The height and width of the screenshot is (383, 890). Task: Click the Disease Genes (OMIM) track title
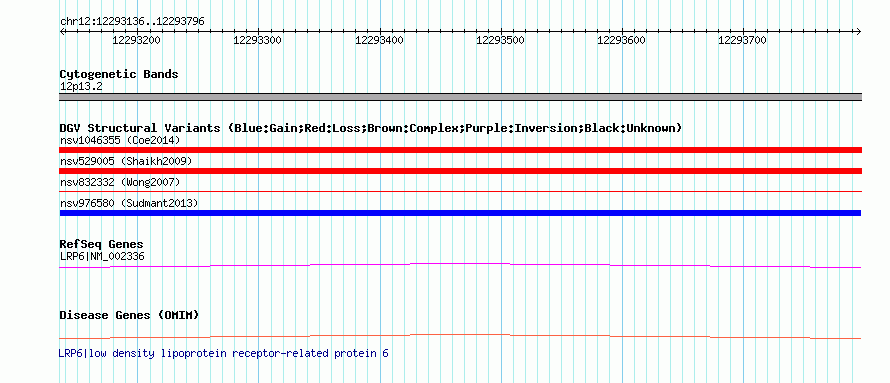(x=129, y=315)
